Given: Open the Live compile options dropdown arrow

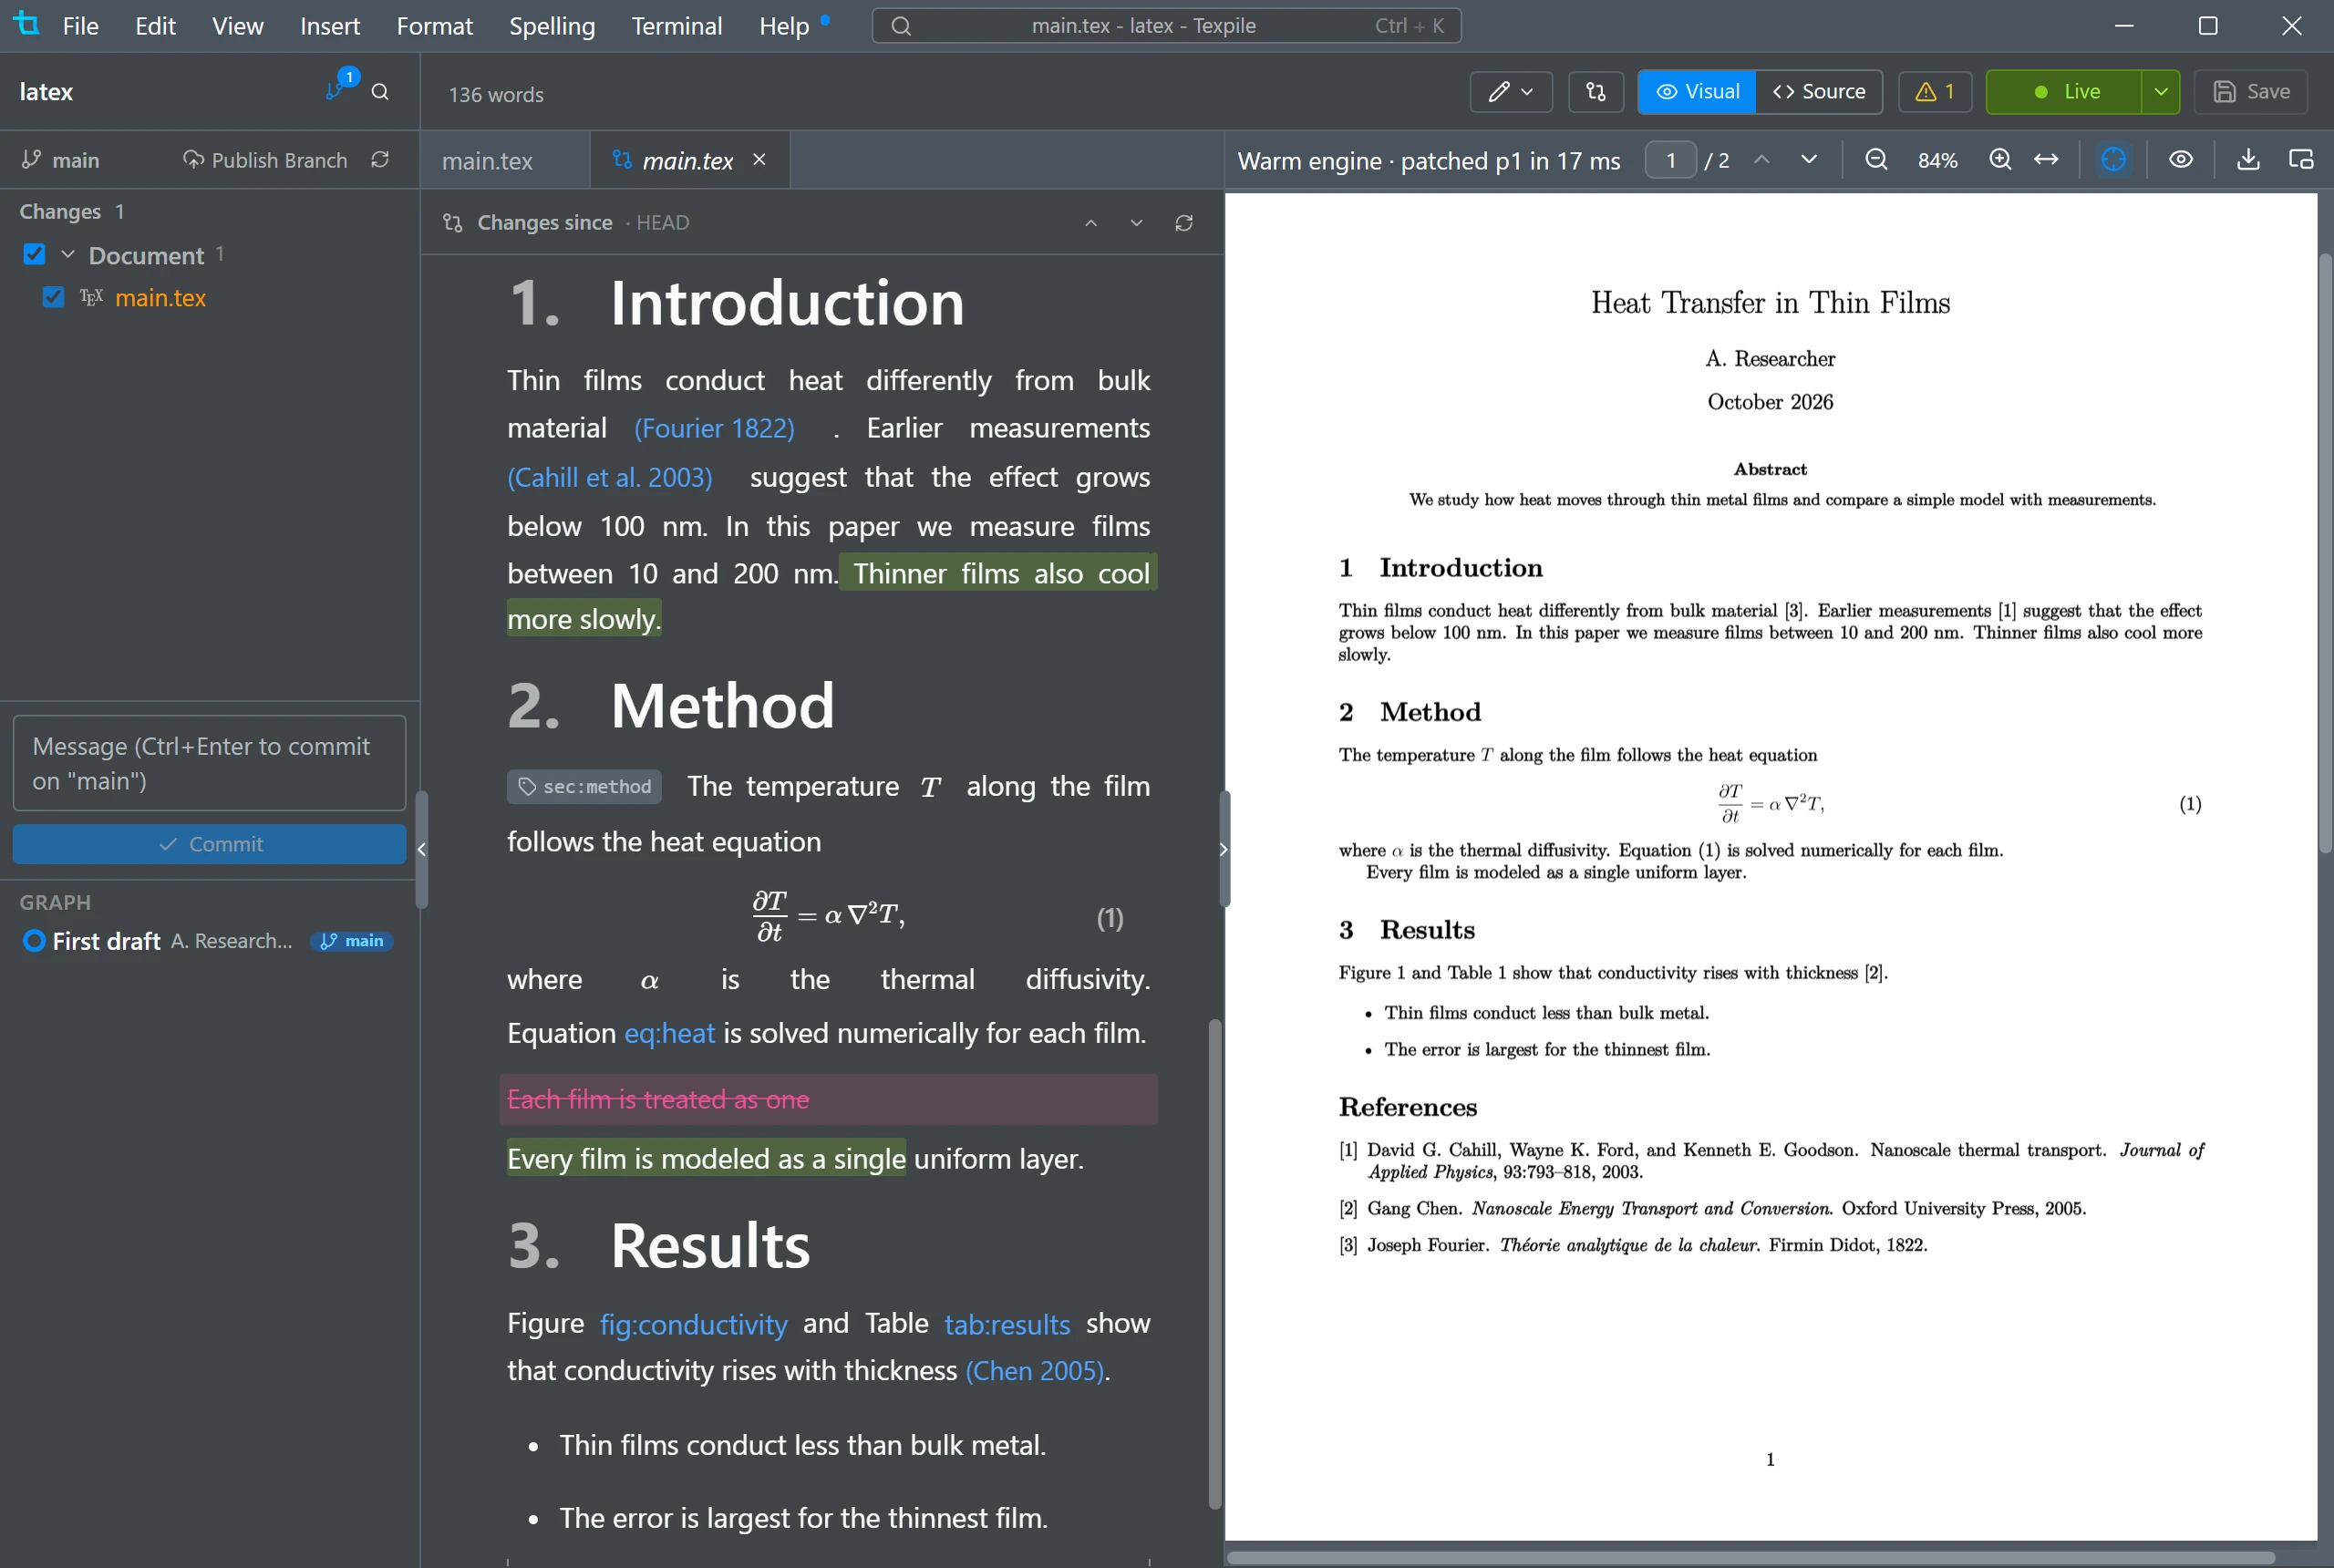Looking at the screenshot, I should tap(2161, 92).
